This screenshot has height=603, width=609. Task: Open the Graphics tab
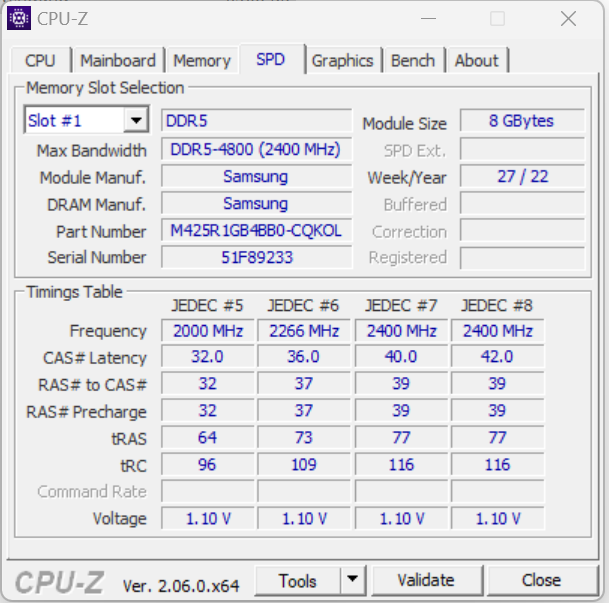(343, 60)
